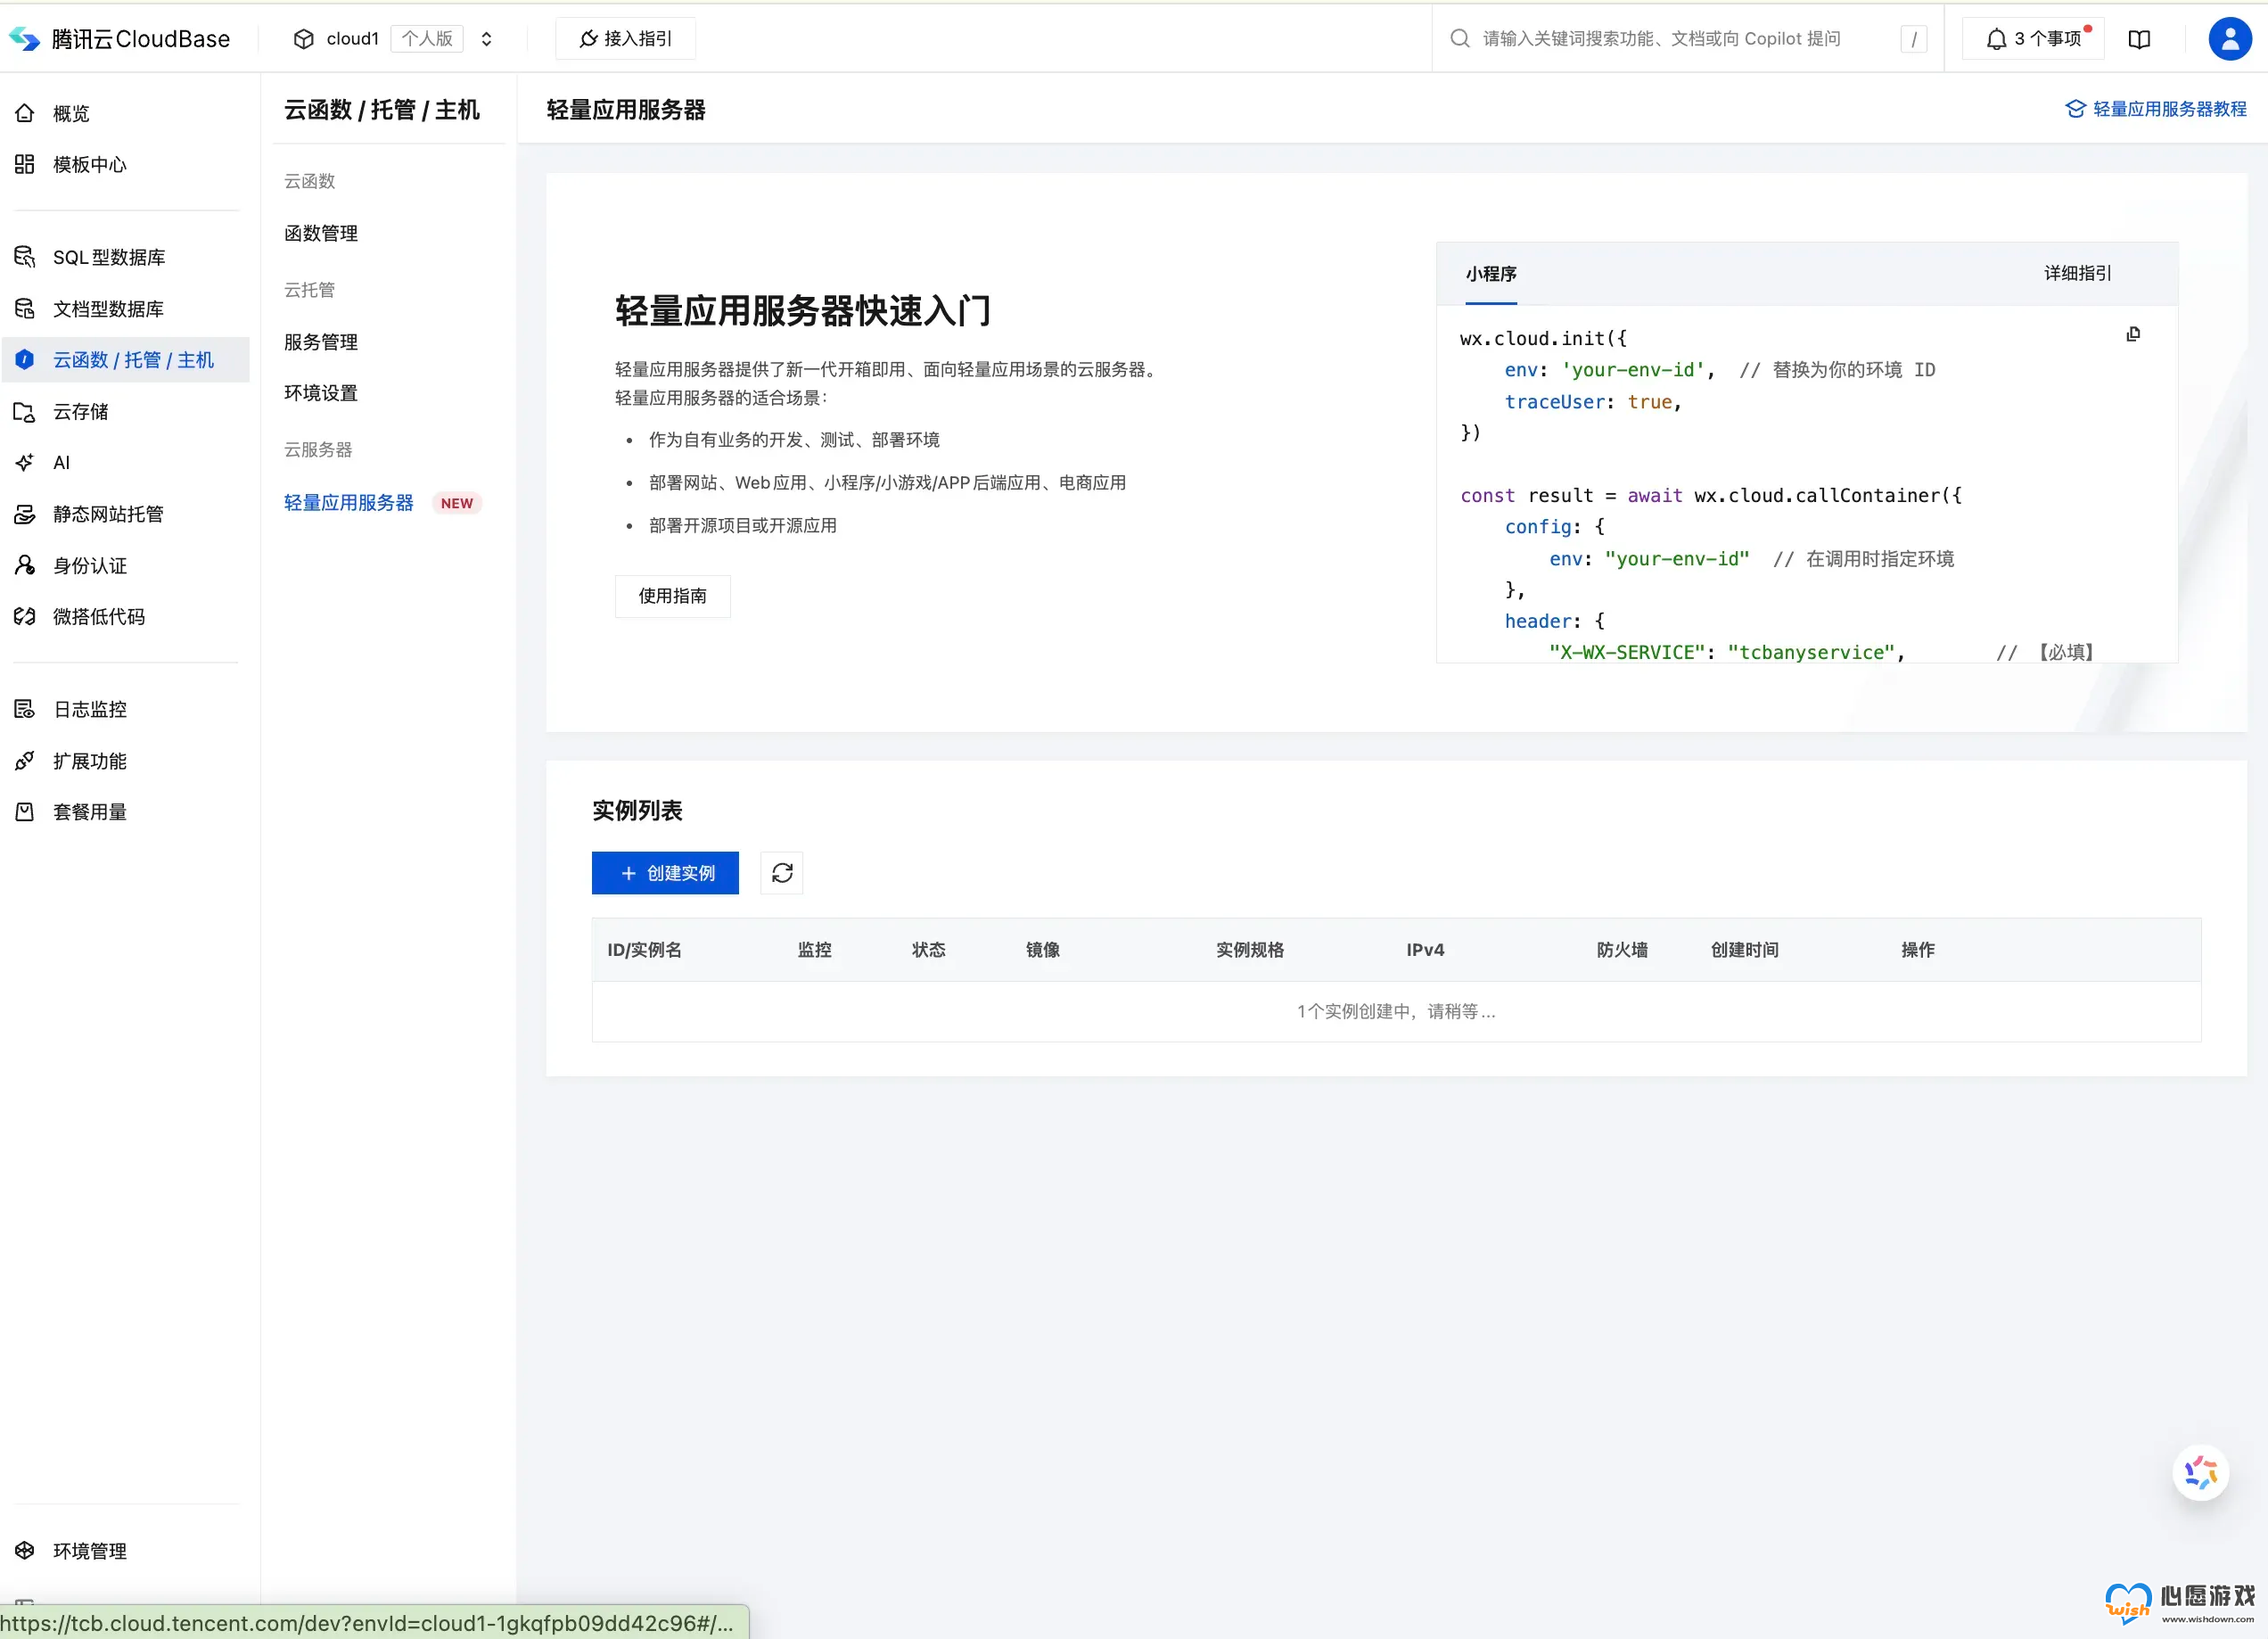
Task: Click the 腾讯云 CloudBase logo
Action: point(120,39)
